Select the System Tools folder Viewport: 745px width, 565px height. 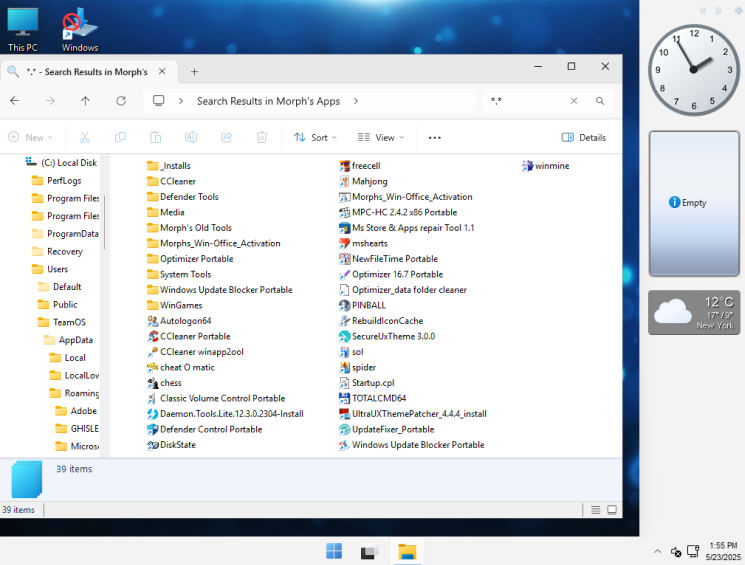point(179,274)
